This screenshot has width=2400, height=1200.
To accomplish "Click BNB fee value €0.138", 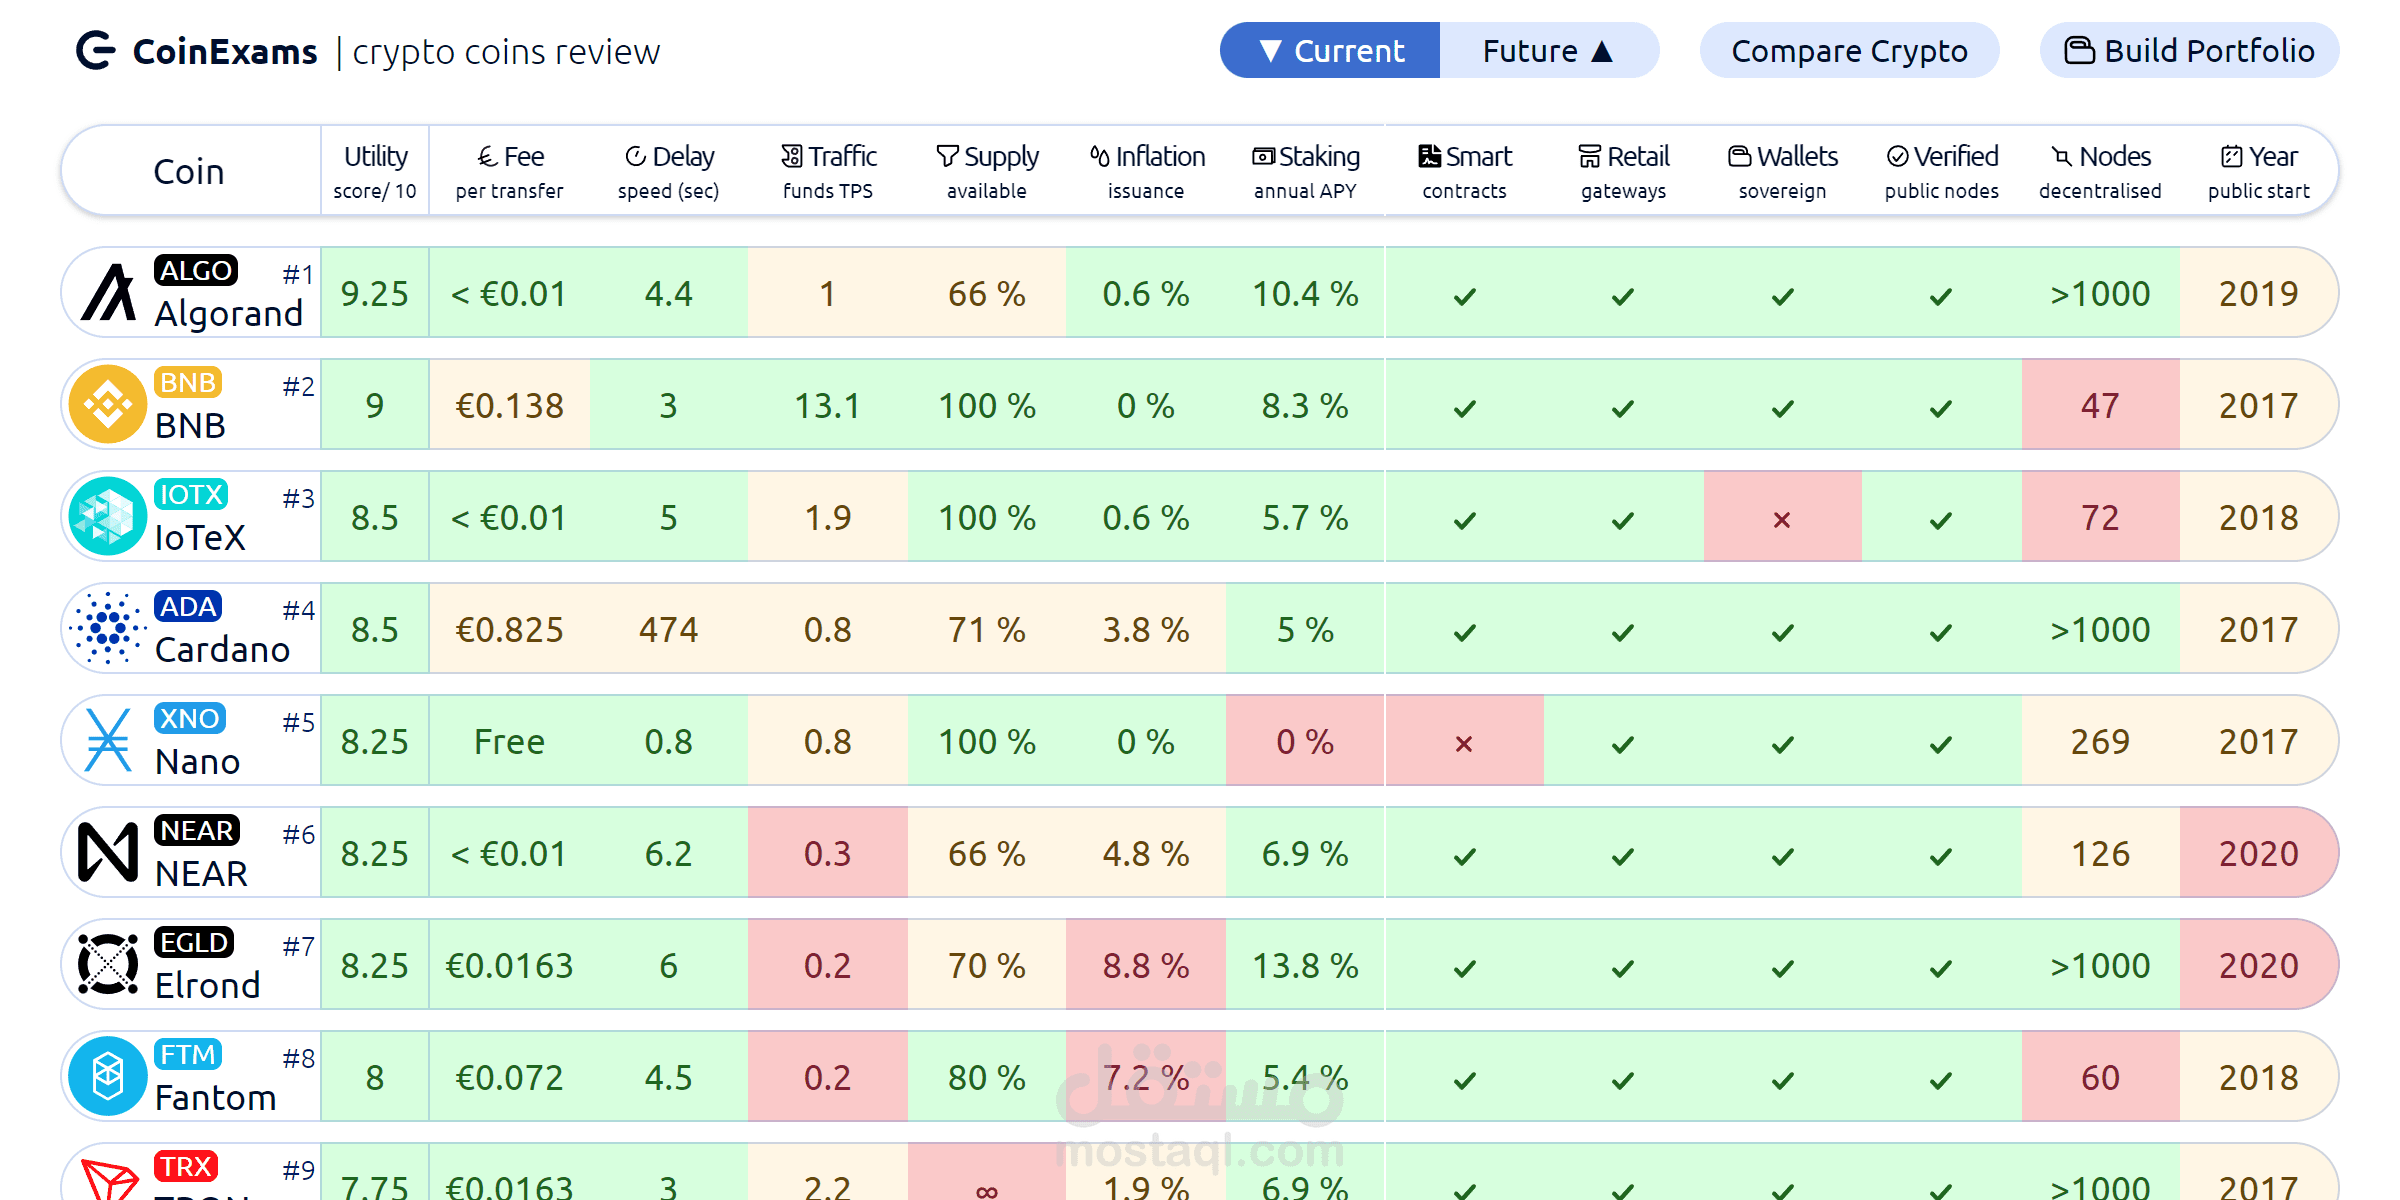I will tap(510, 405).
